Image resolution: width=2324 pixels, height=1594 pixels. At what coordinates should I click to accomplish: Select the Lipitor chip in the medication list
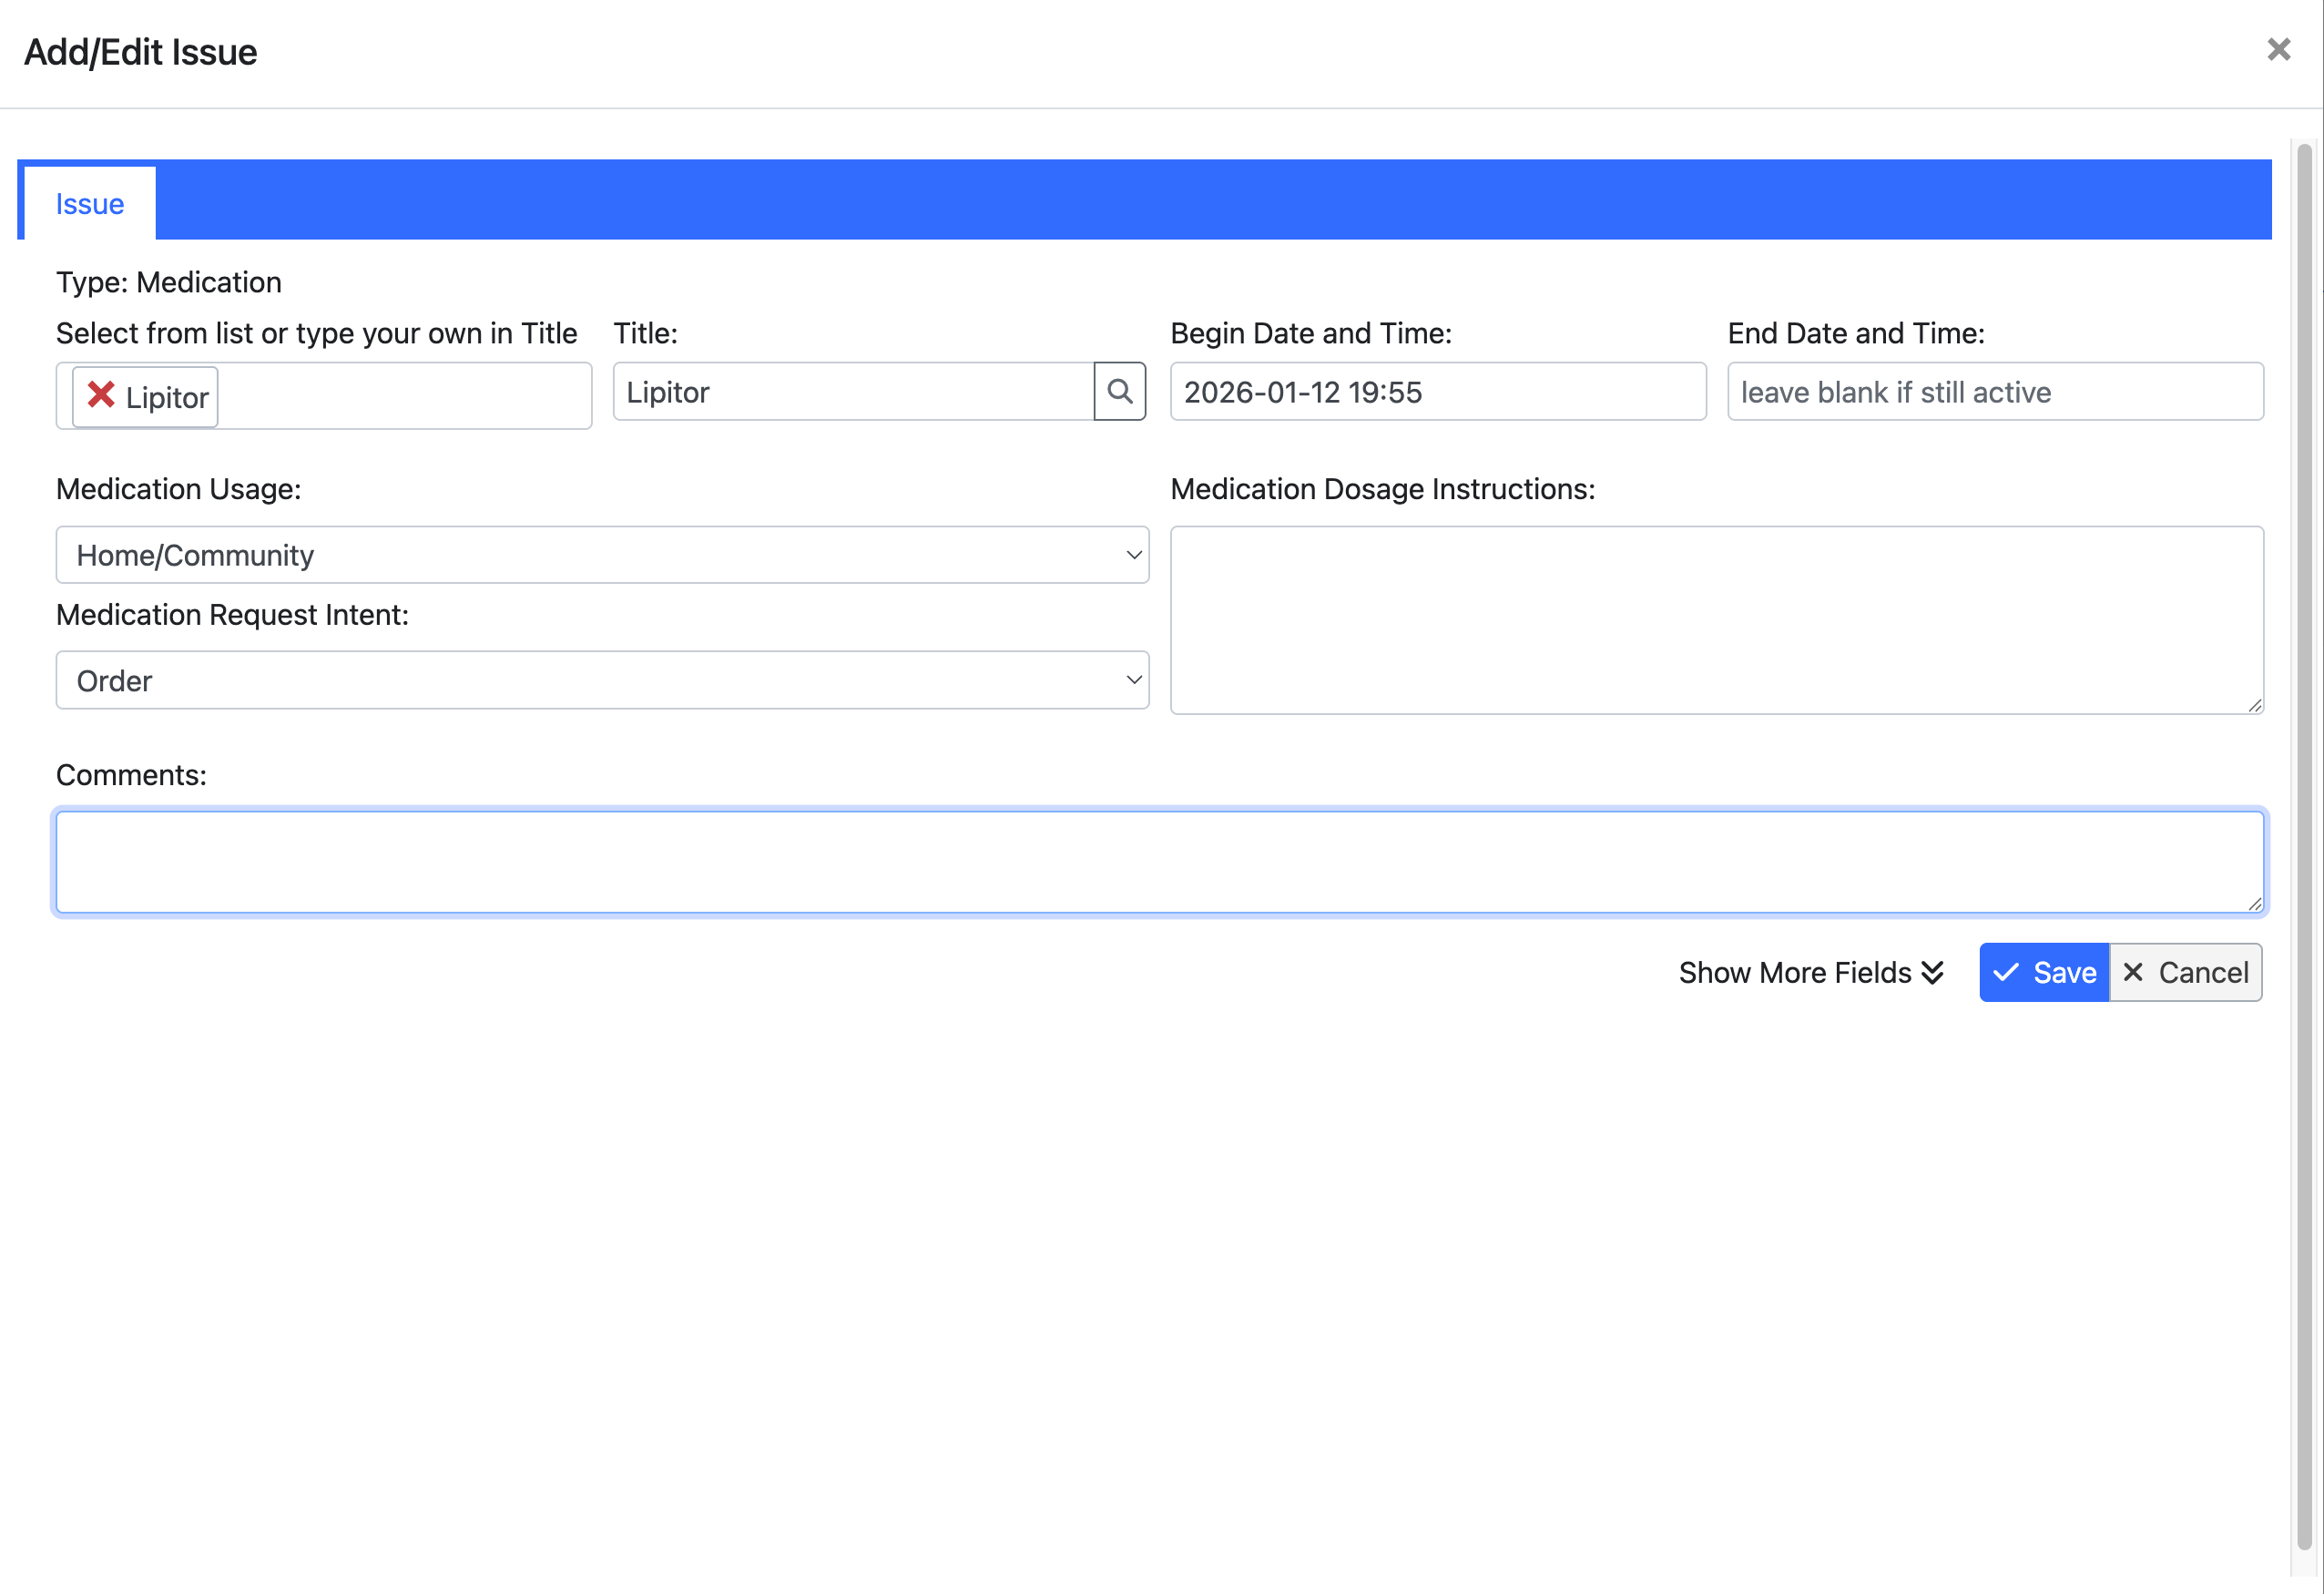(165, 396)
